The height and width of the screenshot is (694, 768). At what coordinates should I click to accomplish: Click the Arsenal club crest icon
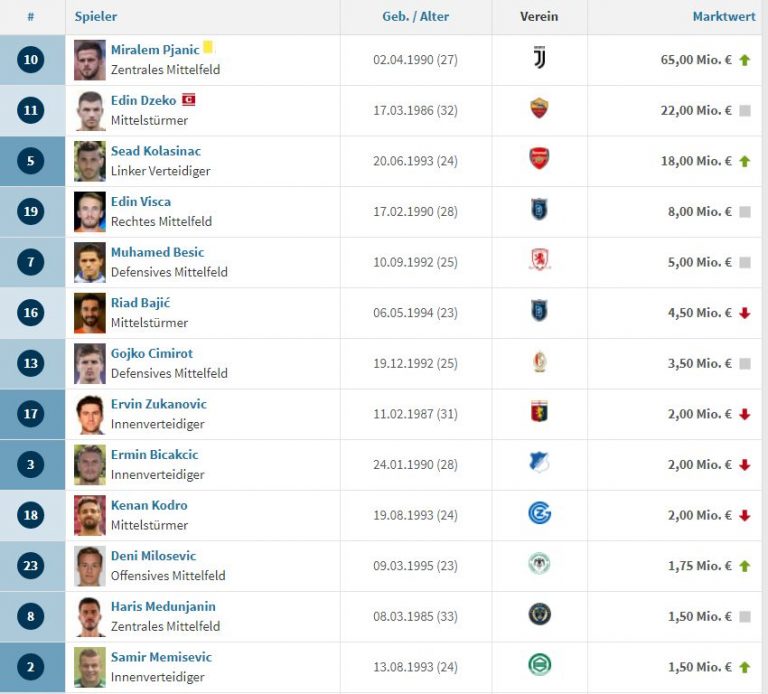pos(539,160)
